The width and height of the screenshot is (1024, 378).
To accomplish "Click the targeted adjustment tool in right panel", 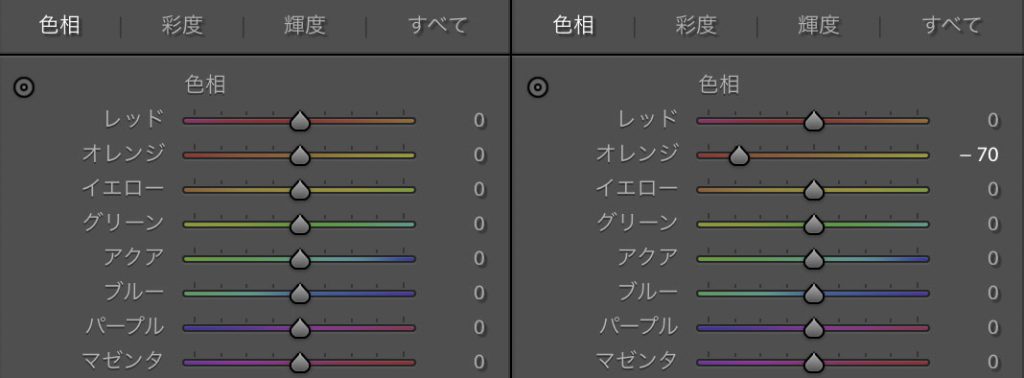I will pos(538,87).
